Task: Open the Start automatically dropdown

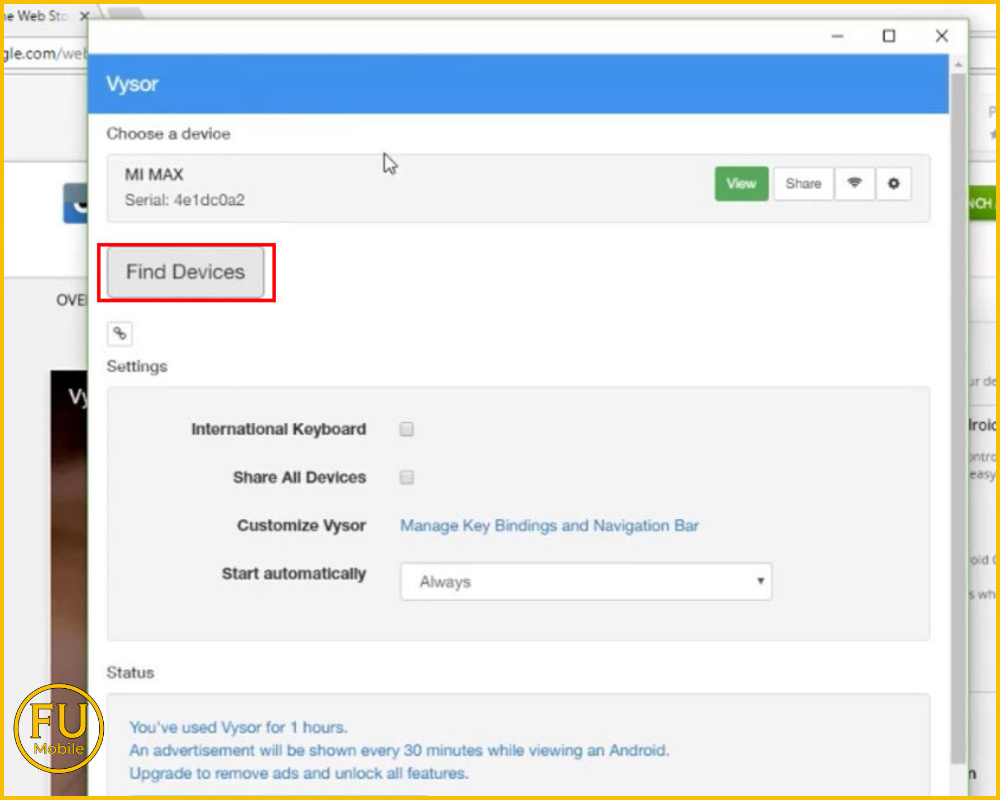Action: [586, 581]
